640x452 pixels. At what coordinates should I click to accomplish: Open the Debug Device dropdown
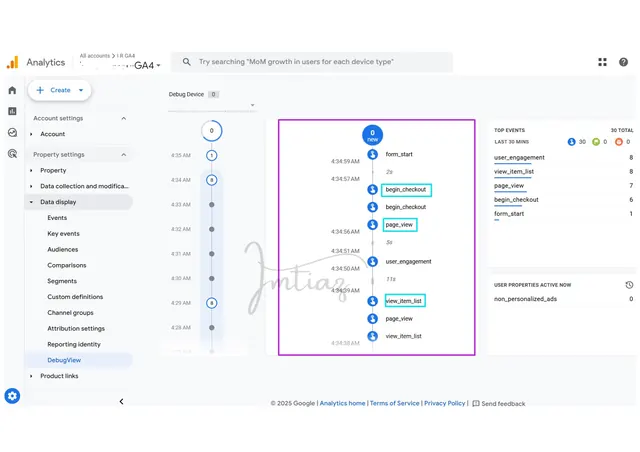(212, 105)
